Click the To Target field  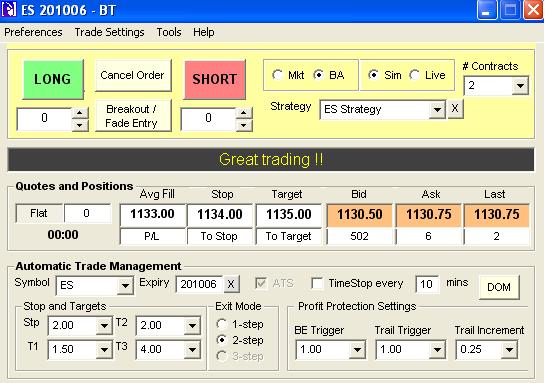[x=288, y=236]
